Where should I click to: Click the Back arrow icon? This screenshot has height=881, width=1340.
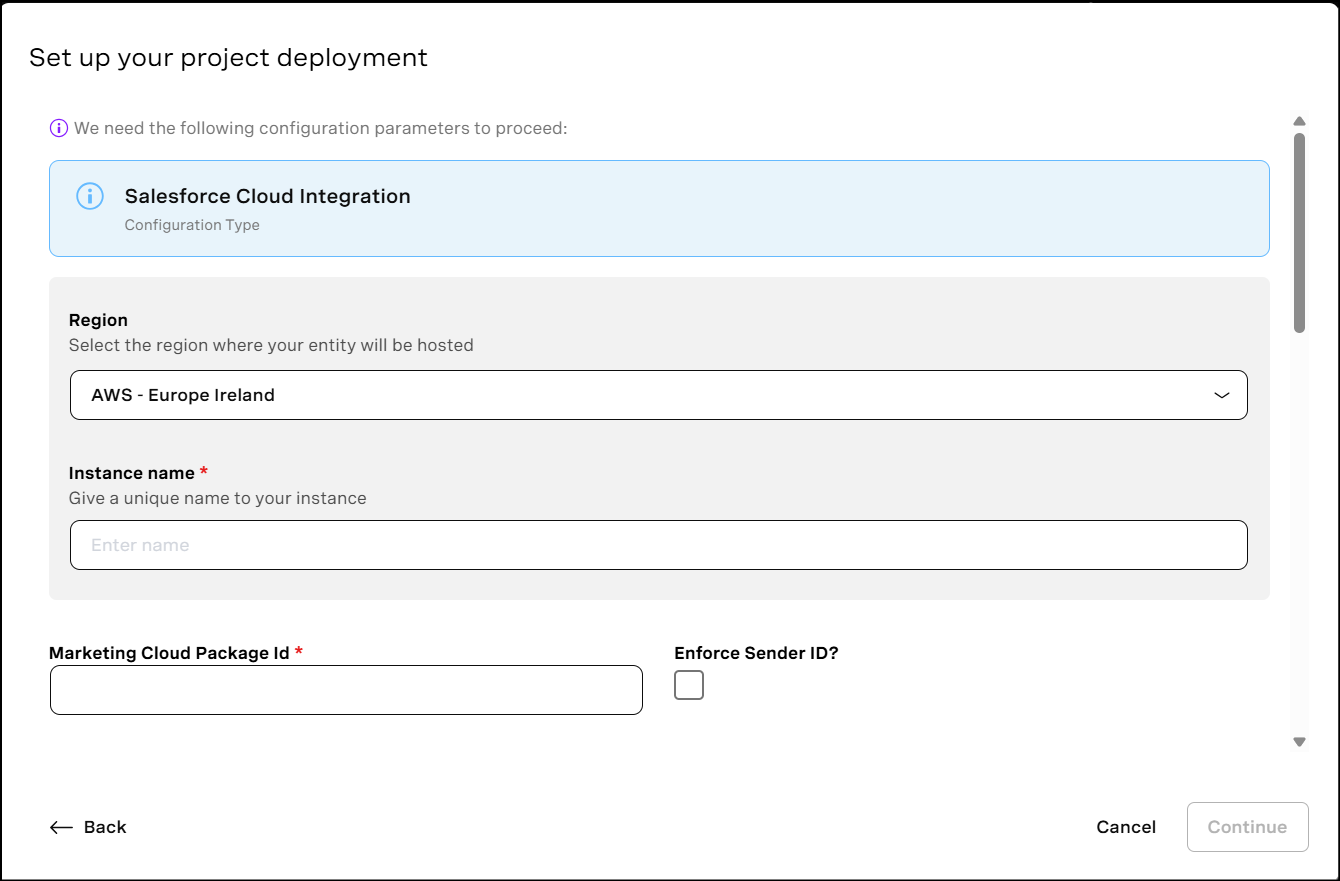coord(61,827)
